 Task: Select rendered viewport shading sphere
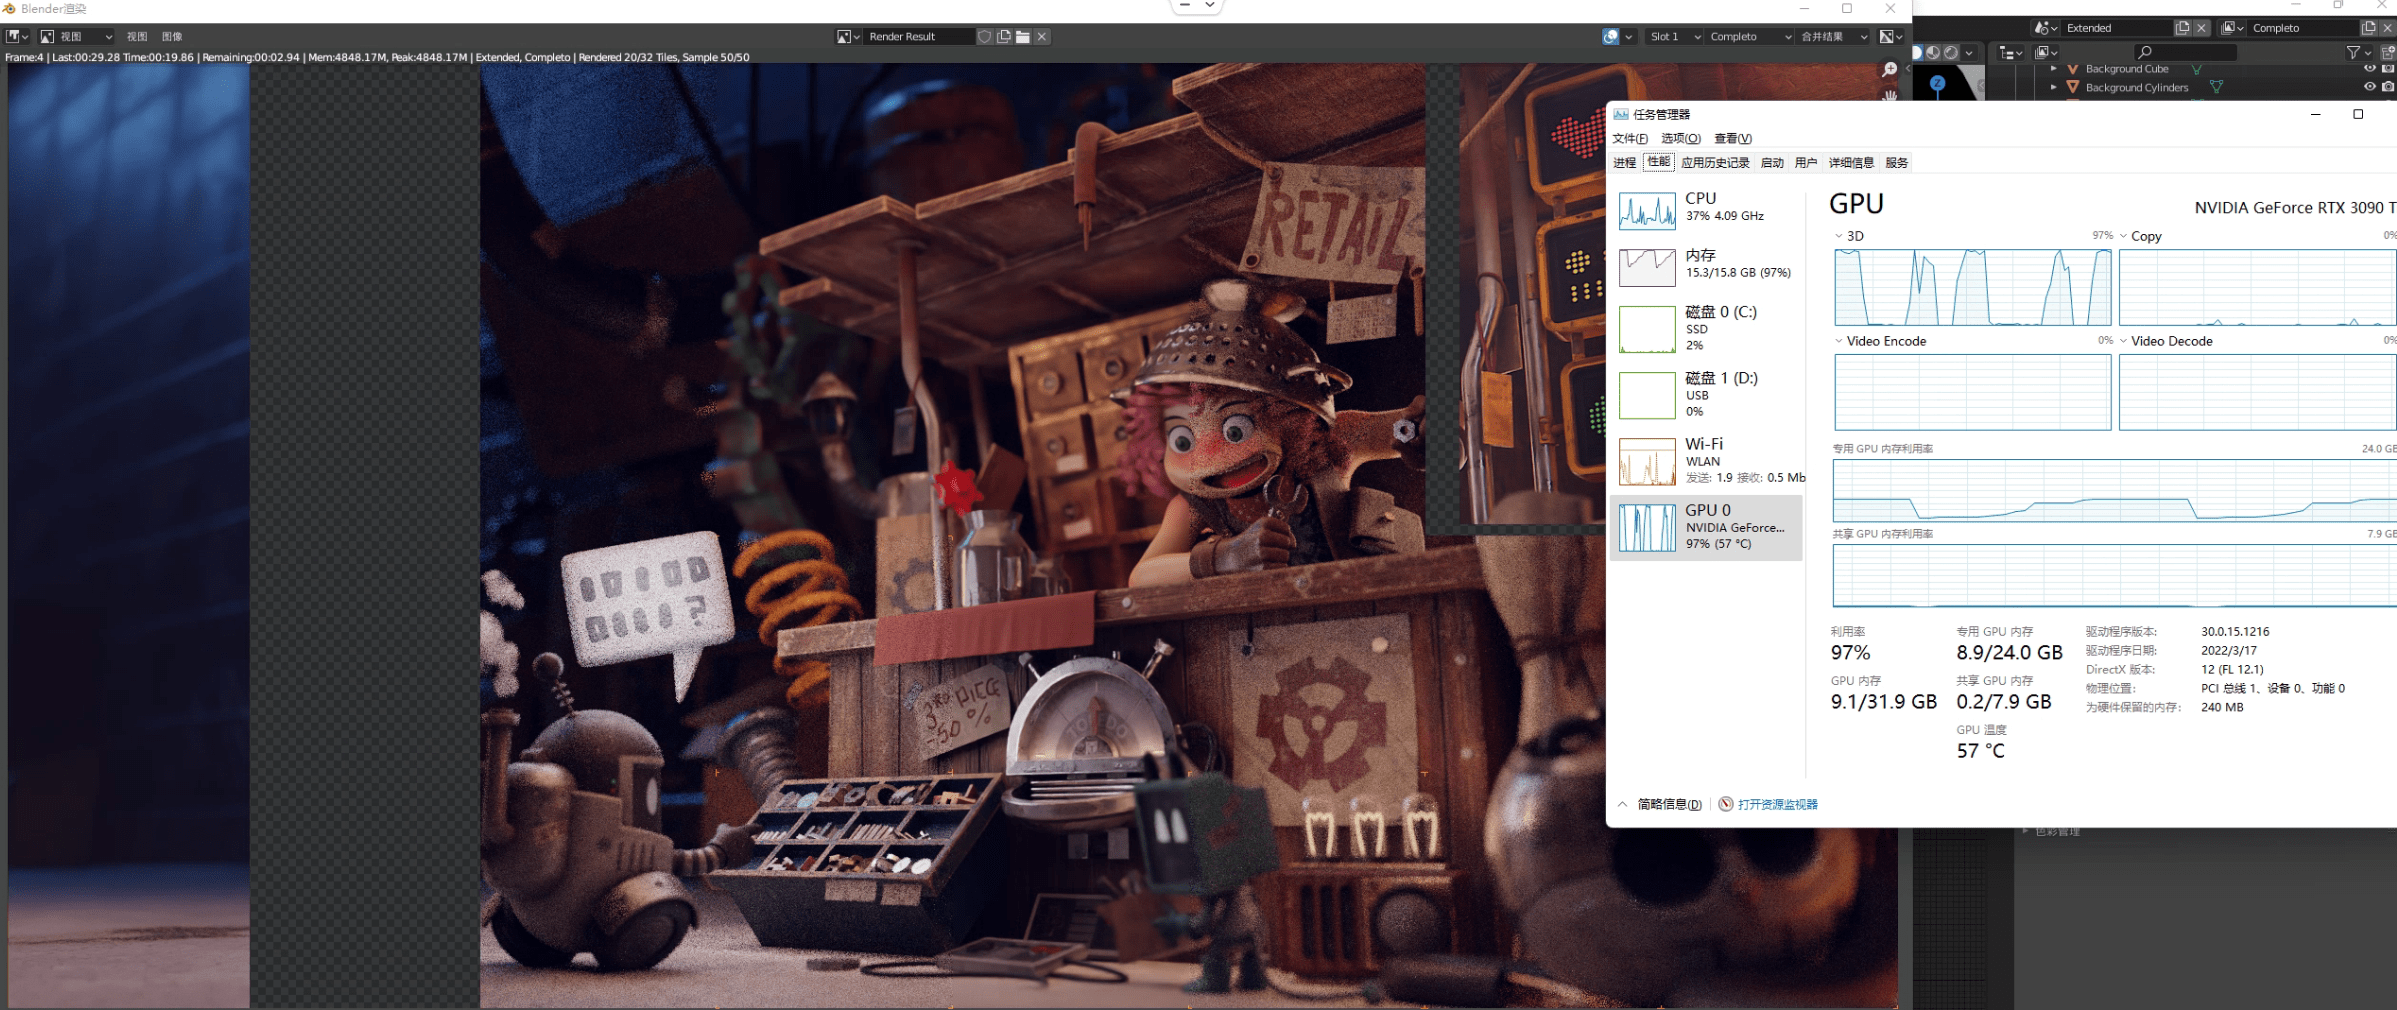1951,52
